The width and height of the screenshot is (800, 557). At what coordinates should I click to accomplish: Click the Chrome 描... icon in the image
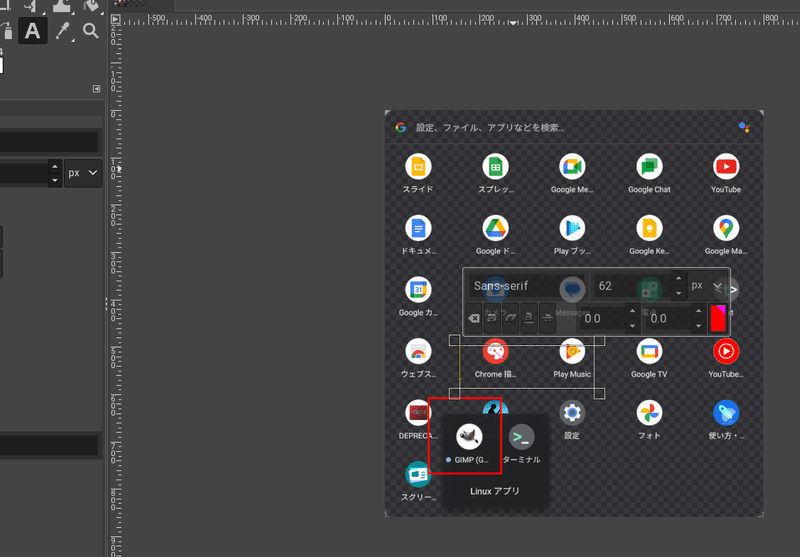click(x=495, y=351)
